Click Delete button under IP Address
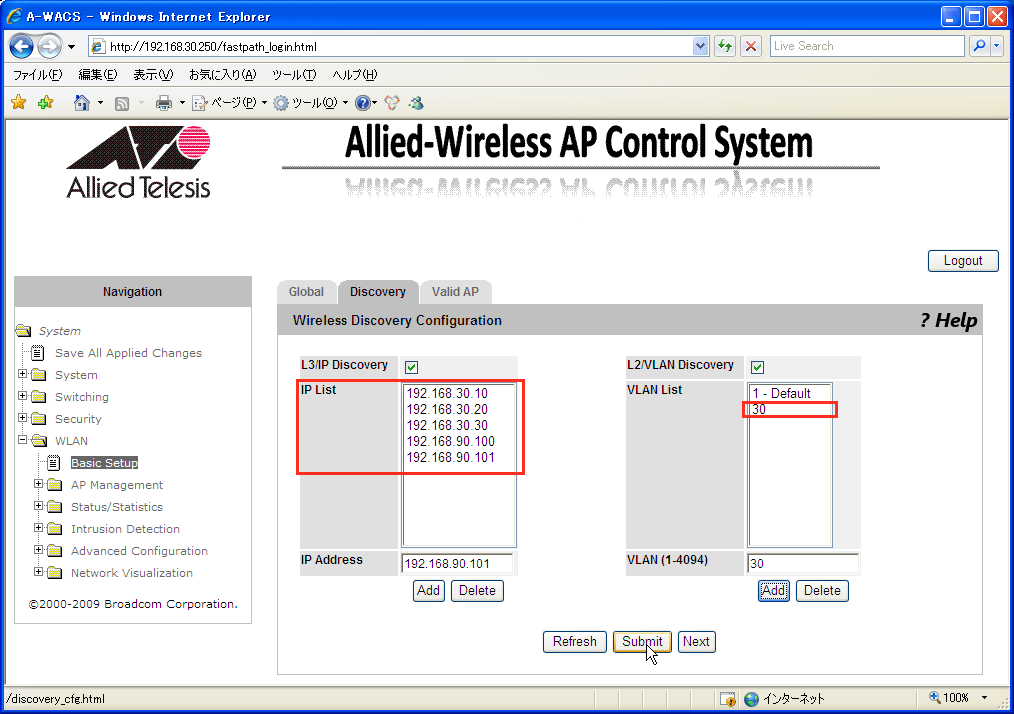This screenshot has height=714, width=1014. (x=477, y=590)
